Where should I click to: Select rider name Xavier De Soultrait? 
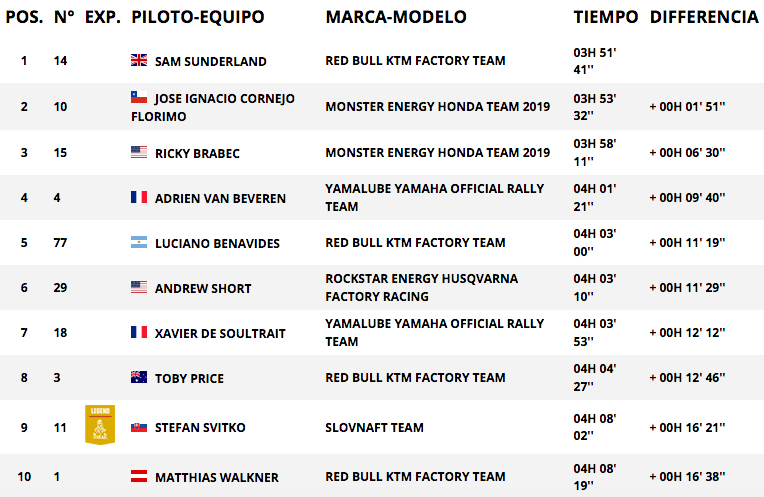point(220,333)
